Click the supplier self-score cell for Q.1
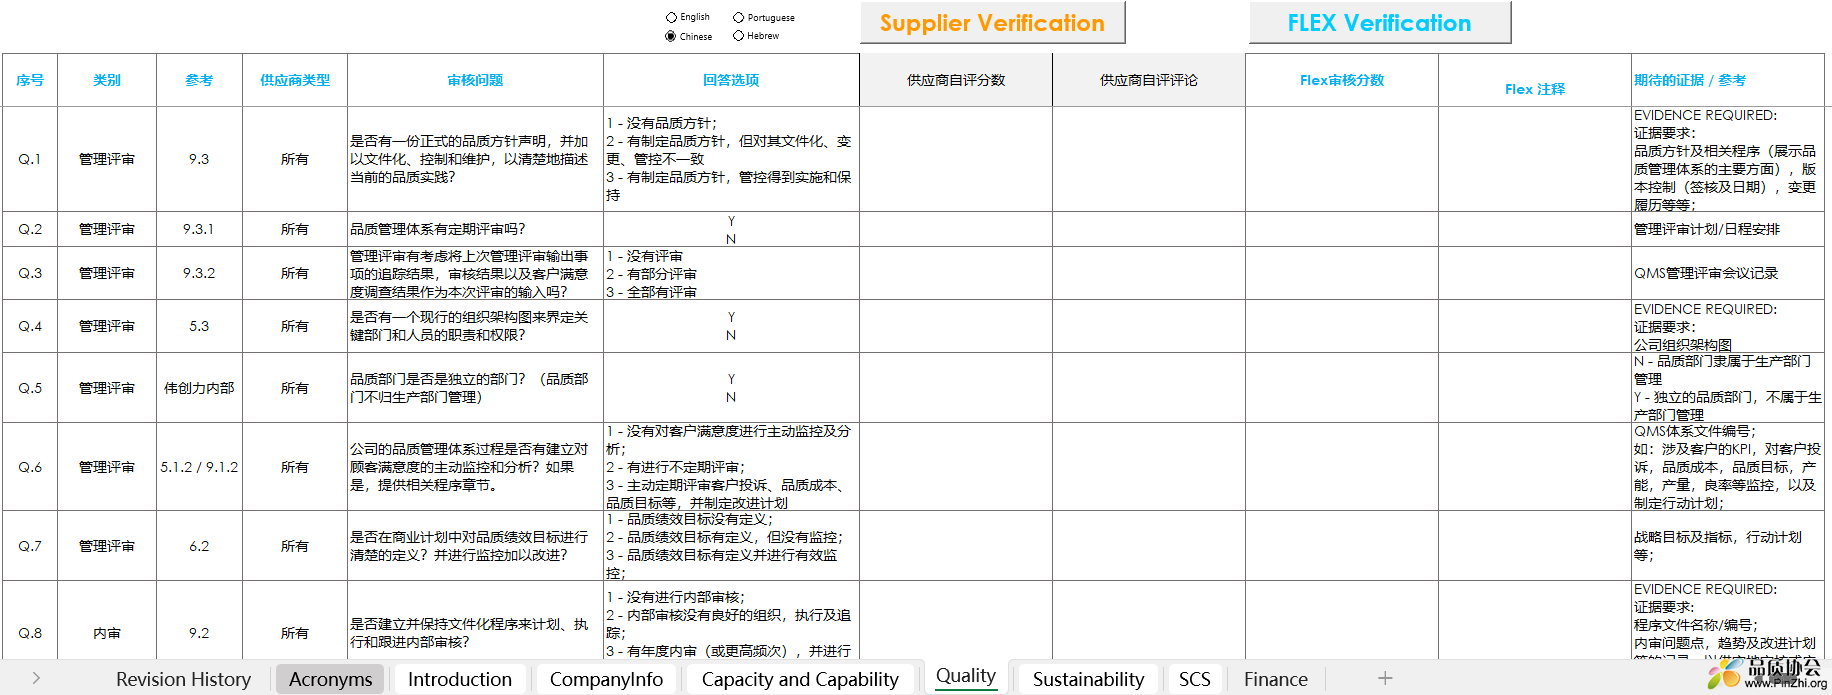Viewport: 1832px width, 695px height. pos(956,159)
